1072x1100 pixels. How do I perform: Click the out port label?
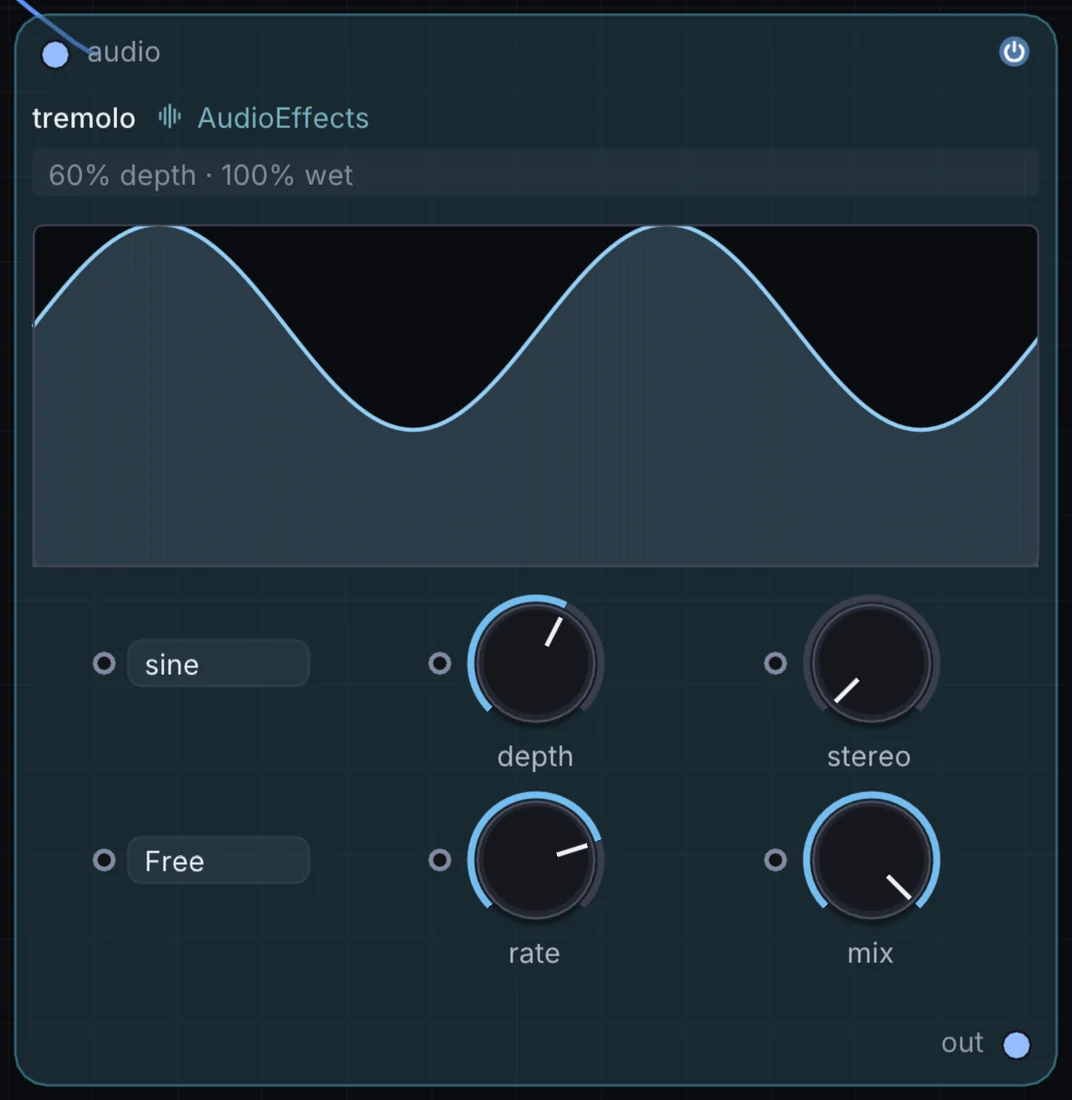click(x=962, y=1043)
